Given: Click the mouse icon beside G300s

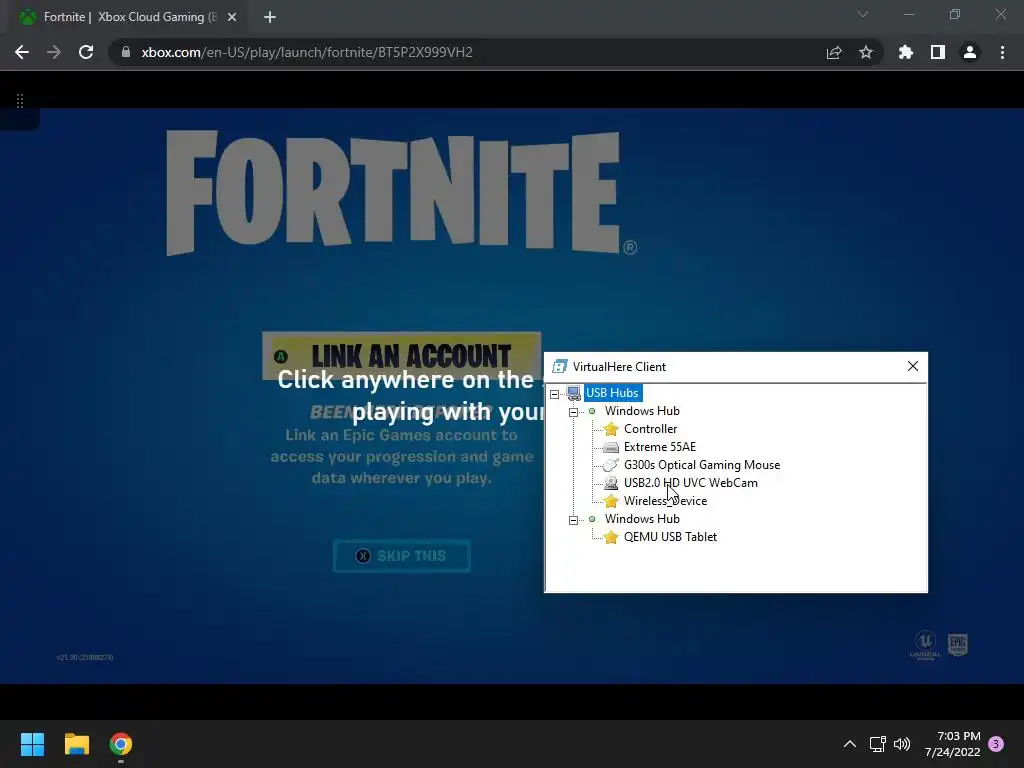Looking at the screenshot, I should tap(611, 465).
